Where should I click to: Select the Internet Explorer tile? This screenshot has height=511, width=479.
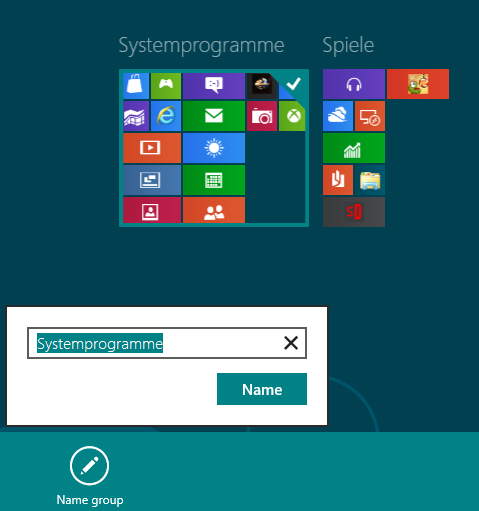point(166,116)
